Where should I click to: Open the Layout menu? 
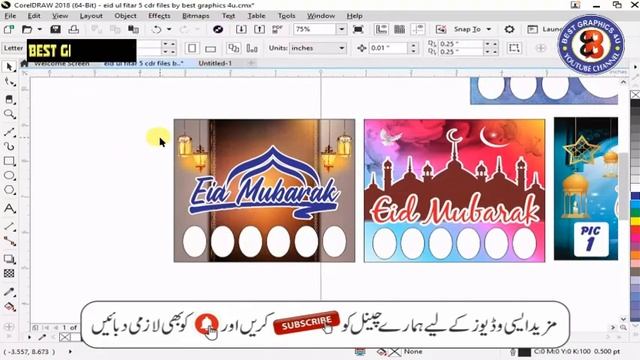tap(91, 16)
